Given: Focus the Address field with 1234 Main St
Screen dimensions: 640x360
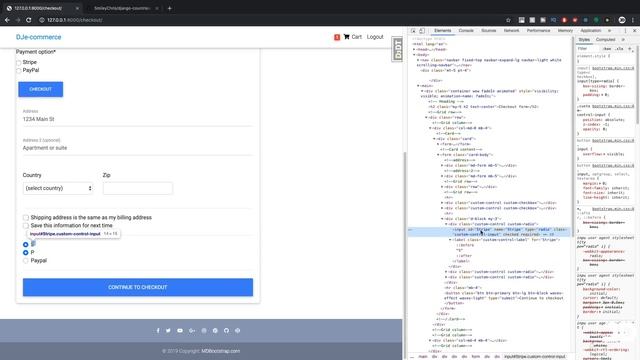Looking at the screenshot, I should coord(138,119).
